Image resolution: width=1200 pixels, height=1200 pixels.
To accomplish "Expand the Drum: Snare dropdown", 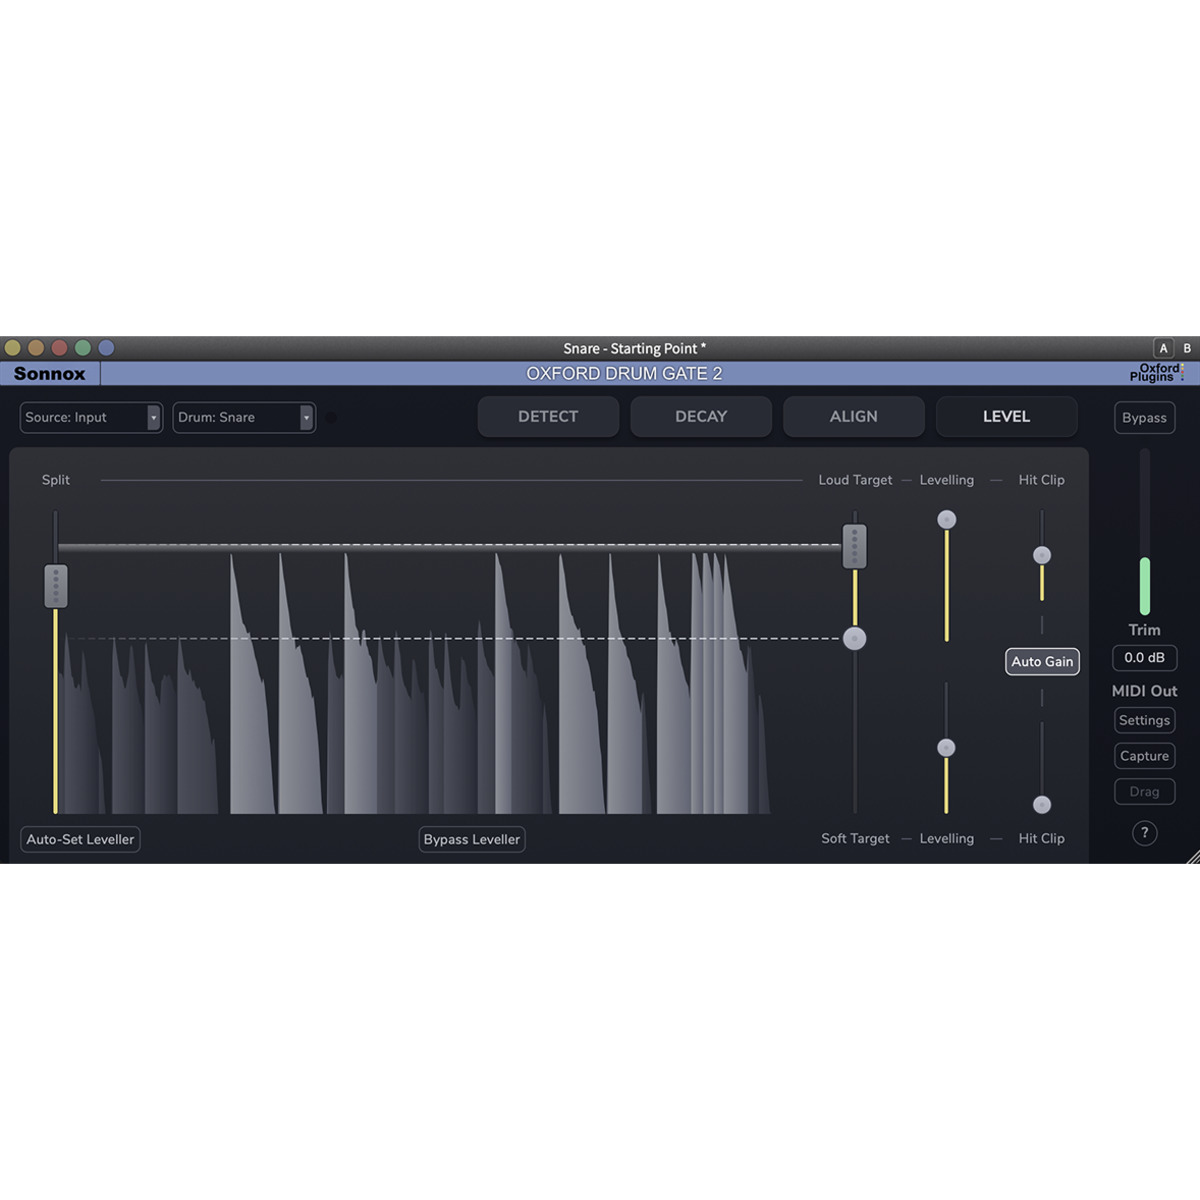I will (243, 418).
